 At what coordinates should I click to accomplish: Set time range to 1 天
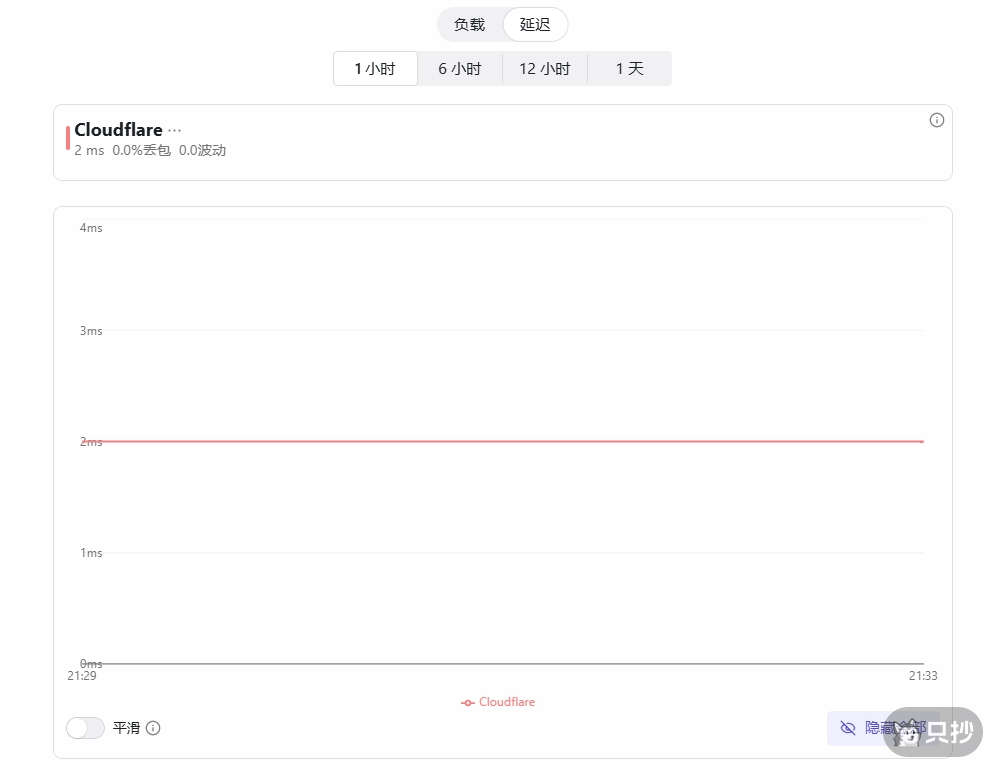coord(629,69)
